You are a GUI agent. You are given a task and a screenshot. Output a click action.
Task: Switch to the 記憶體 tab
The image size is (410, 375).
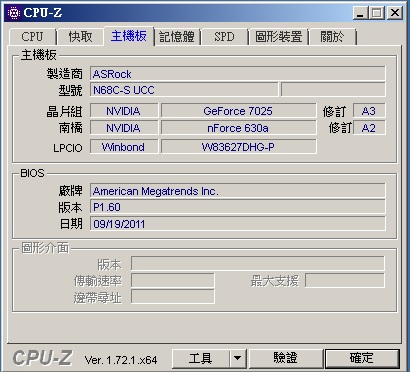(x=177, y=37)
